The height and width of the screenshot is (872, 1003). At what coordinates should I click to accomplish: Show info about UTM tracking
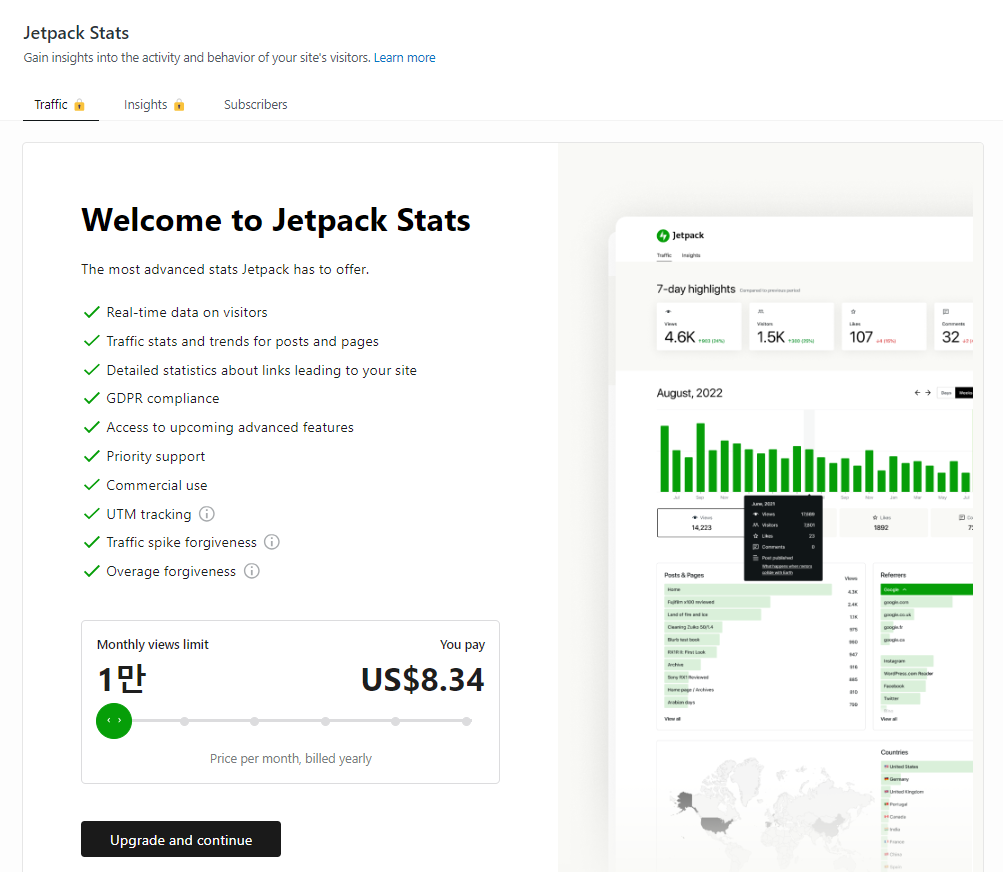point(207,514)
